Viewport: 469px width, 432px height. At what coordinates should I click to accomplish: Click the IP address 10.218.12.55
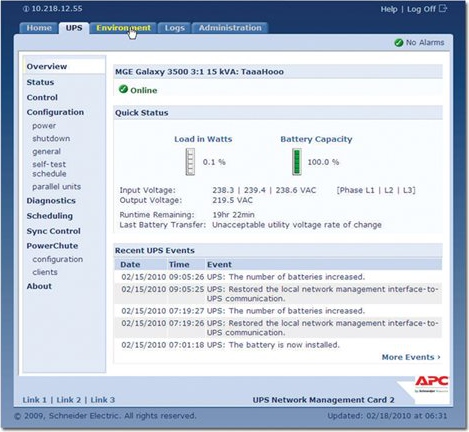pos(57,9)
